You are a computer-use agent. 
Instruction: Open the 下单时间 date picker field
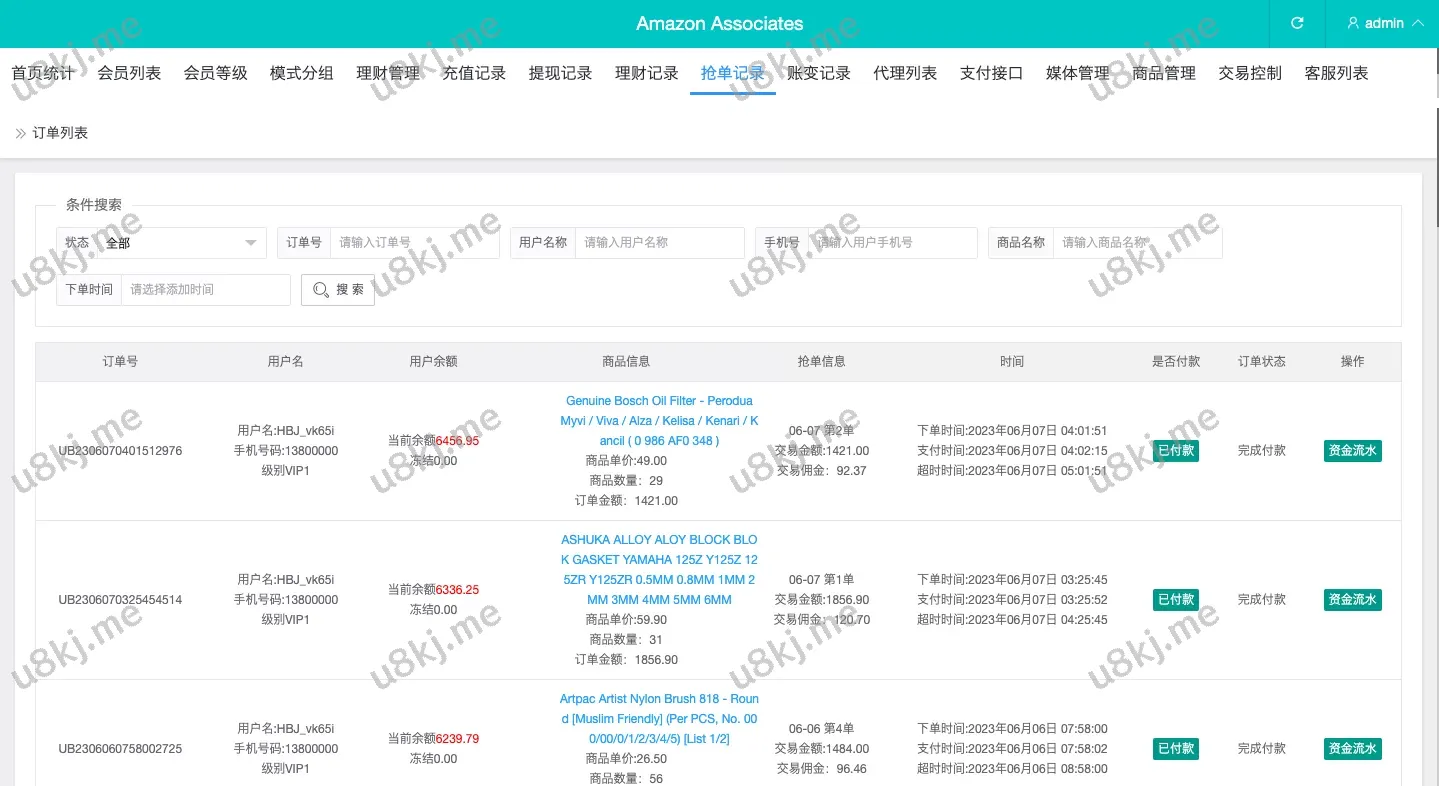[x=205, y=290]
